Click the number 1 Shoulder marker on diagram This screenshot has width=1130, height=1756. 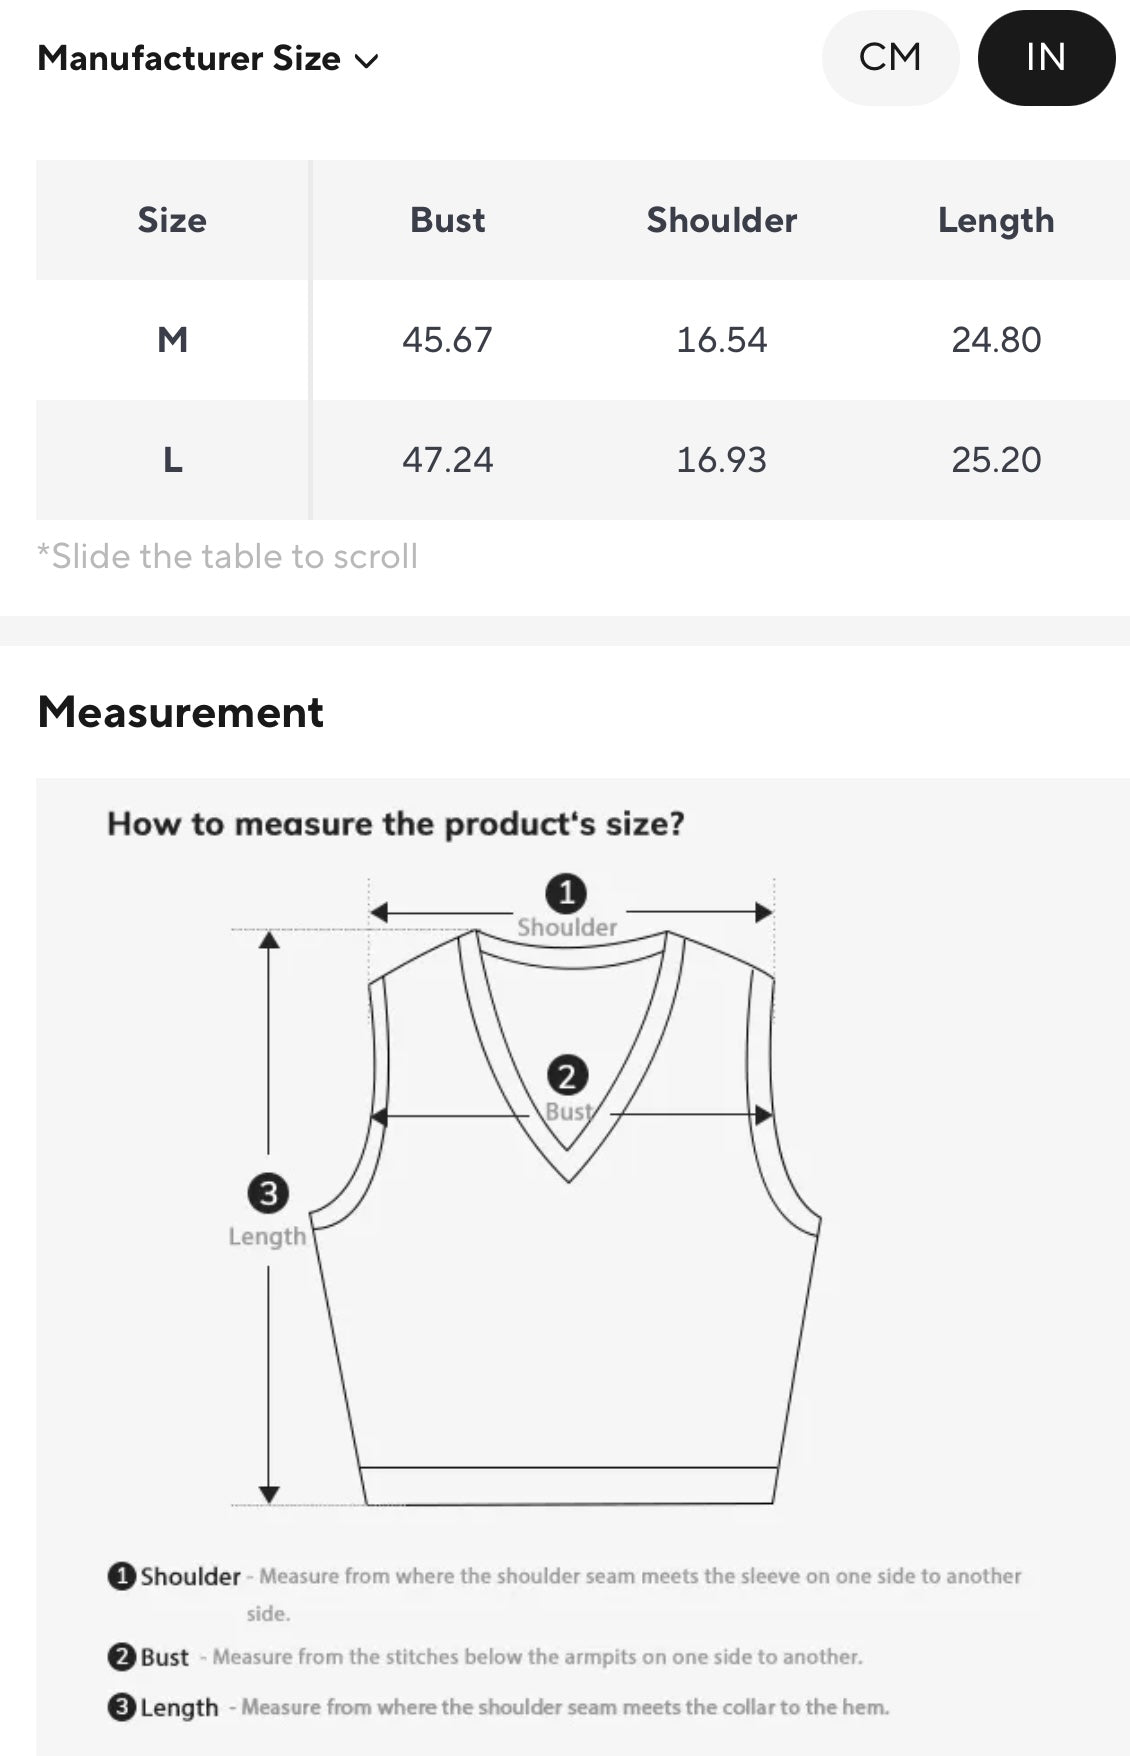pyautogui.click(x=566, y=893)
